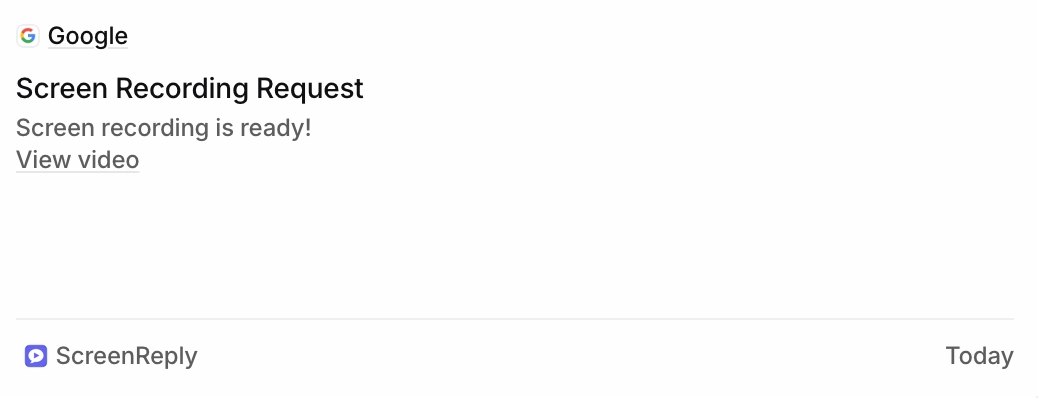Click the ScreenReply app icon

pyautogui.click(x=36, y=356)
